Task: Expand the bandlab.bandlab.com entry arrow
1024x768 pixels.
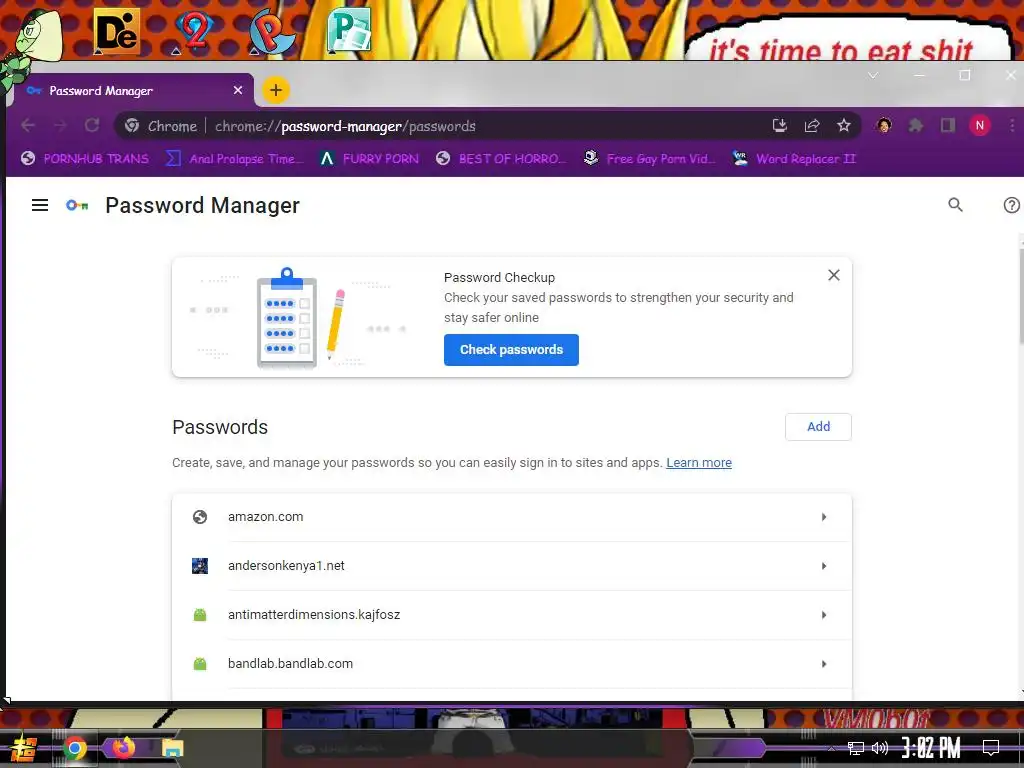Action: 824,664
